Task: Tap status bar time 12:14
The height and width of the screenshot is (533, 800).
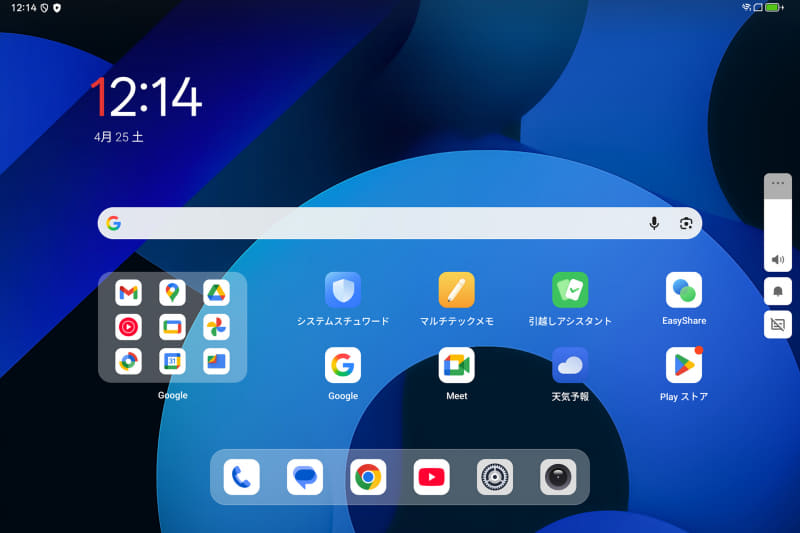Action: (23, 8)
